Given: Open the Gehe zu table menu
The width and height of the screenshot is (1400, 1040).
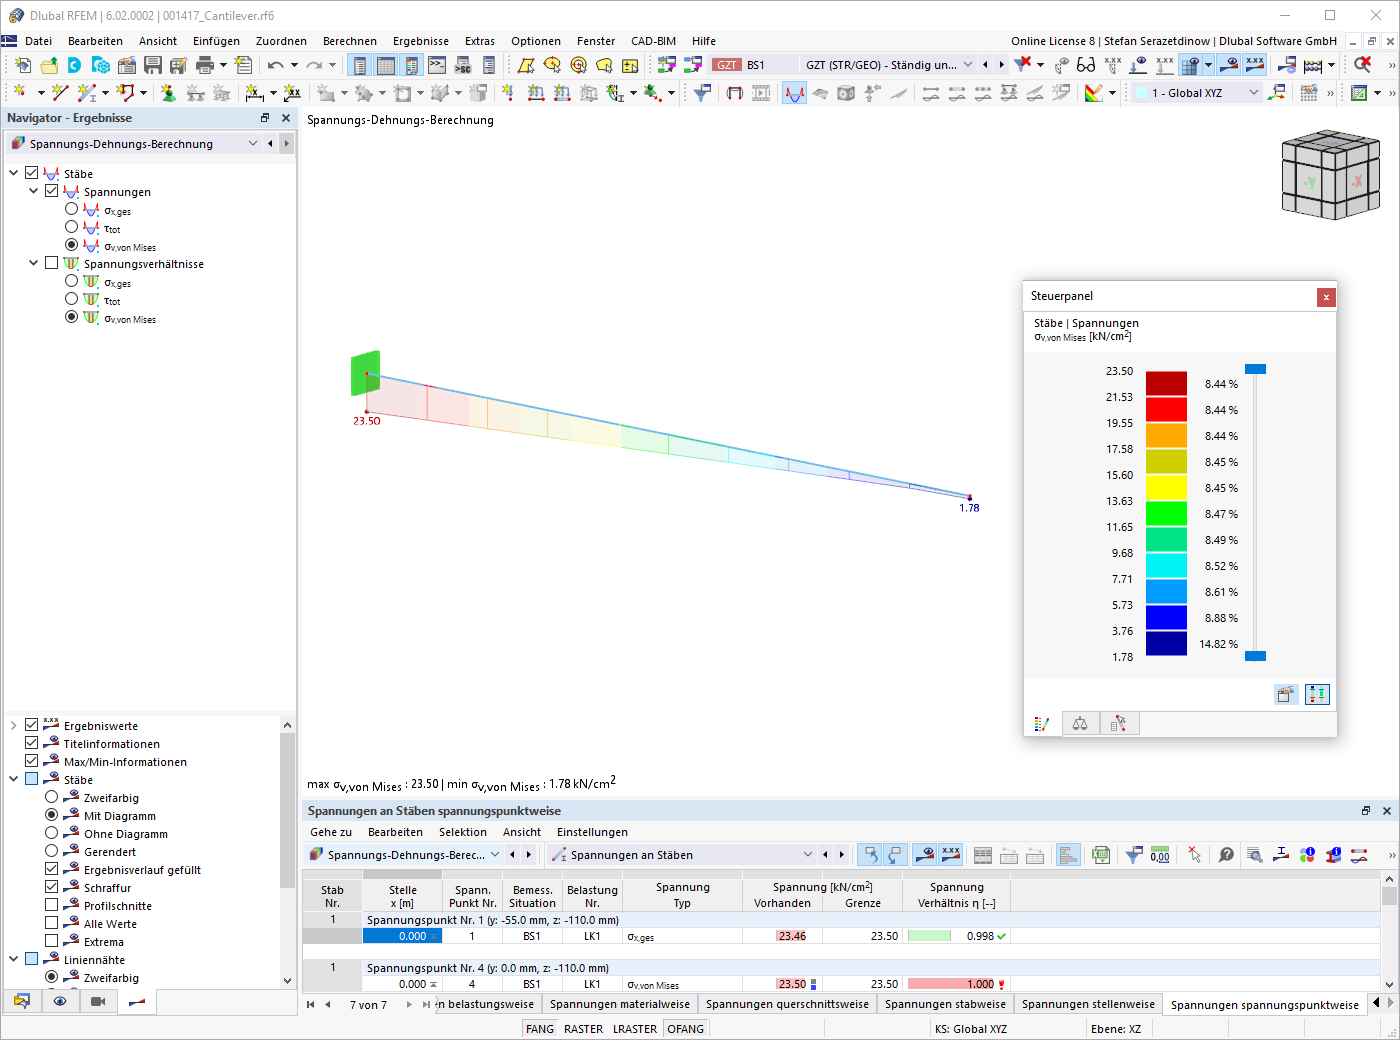Looking at the screenshot, I should 331,832.
